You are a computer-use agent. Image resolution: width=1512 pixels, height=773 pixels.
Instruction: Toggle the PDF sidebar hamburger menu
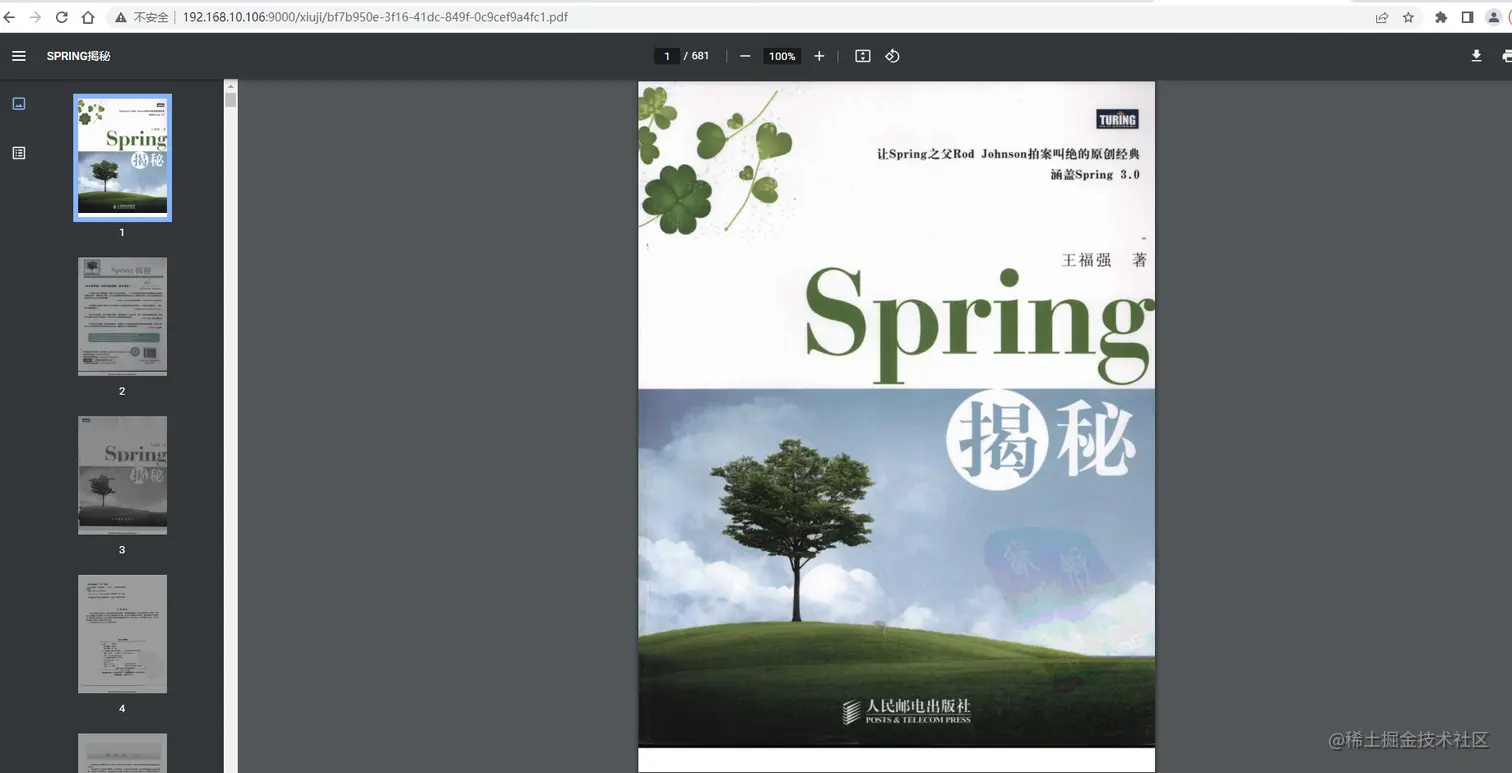[18, 56]
